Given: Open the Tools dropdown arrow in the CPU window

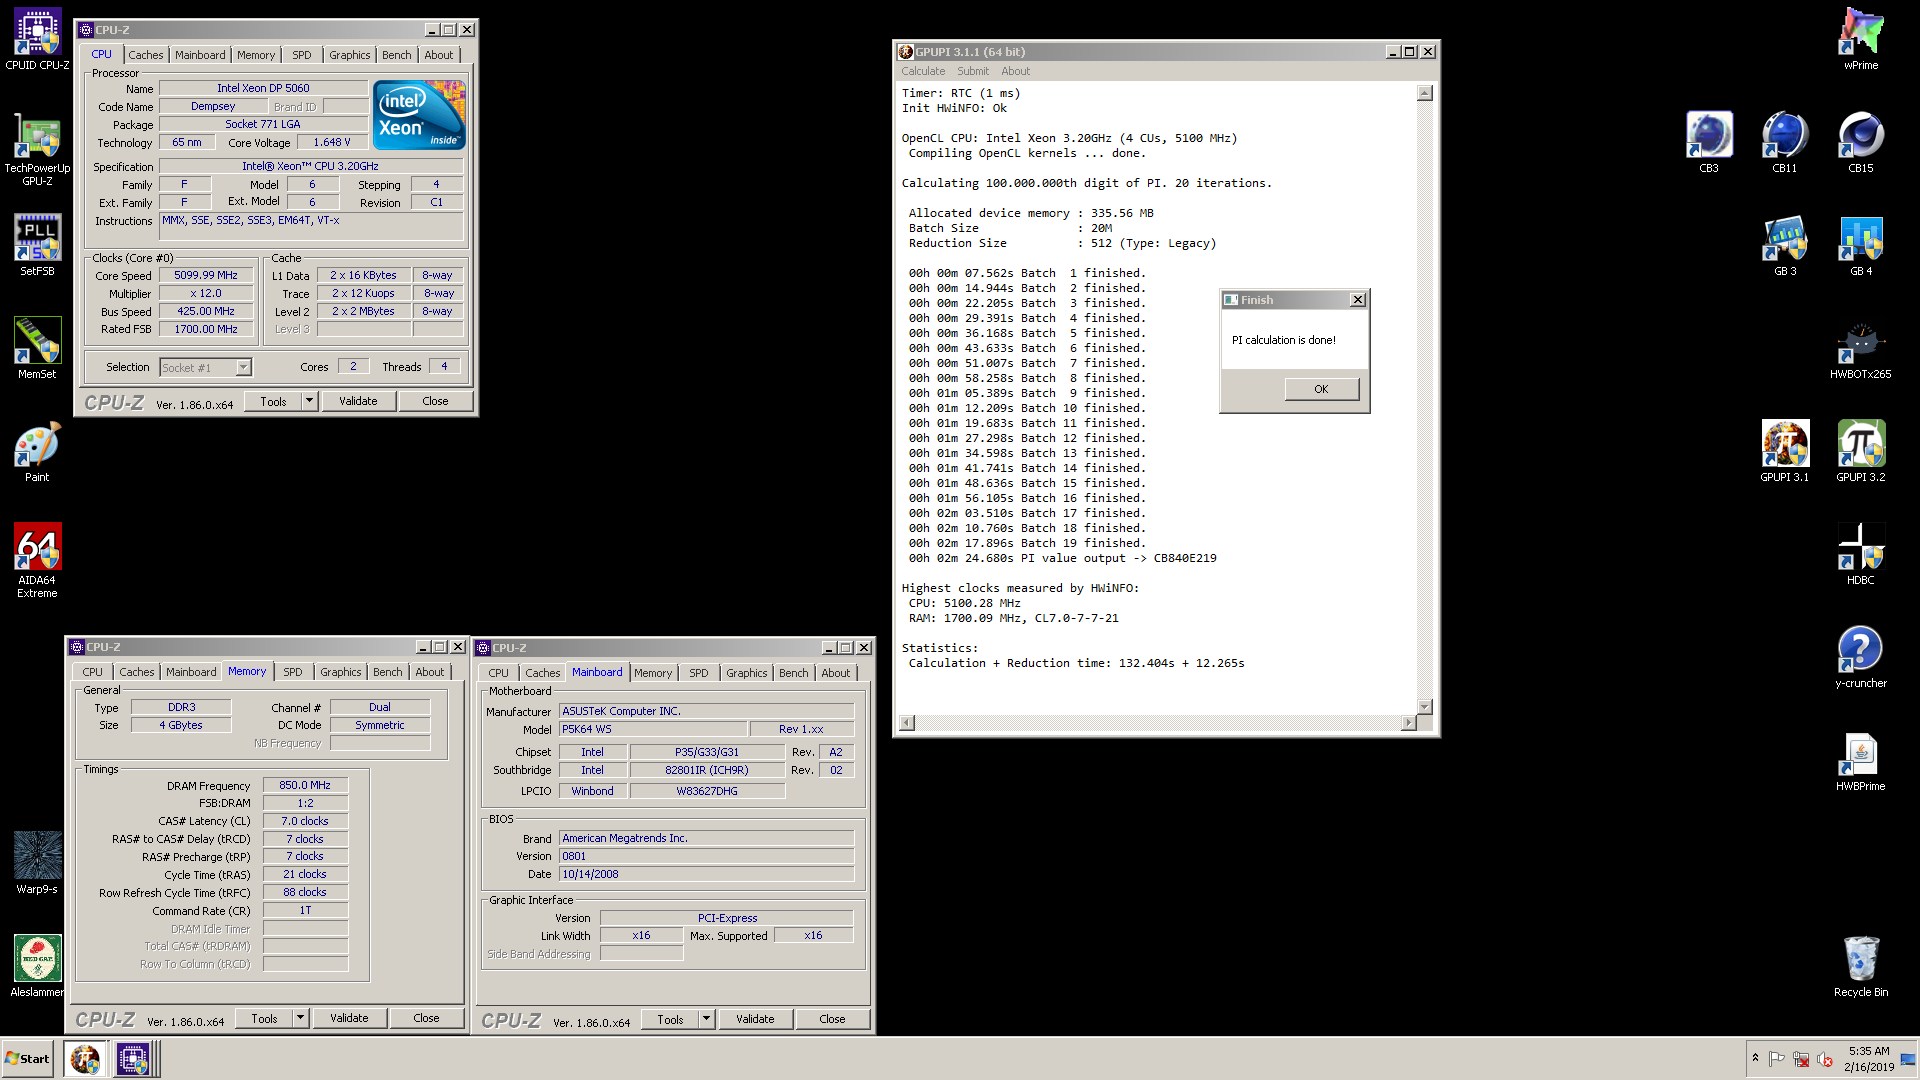Looking at the screenshot, I should pyautogui.click(x=309, y=401).
